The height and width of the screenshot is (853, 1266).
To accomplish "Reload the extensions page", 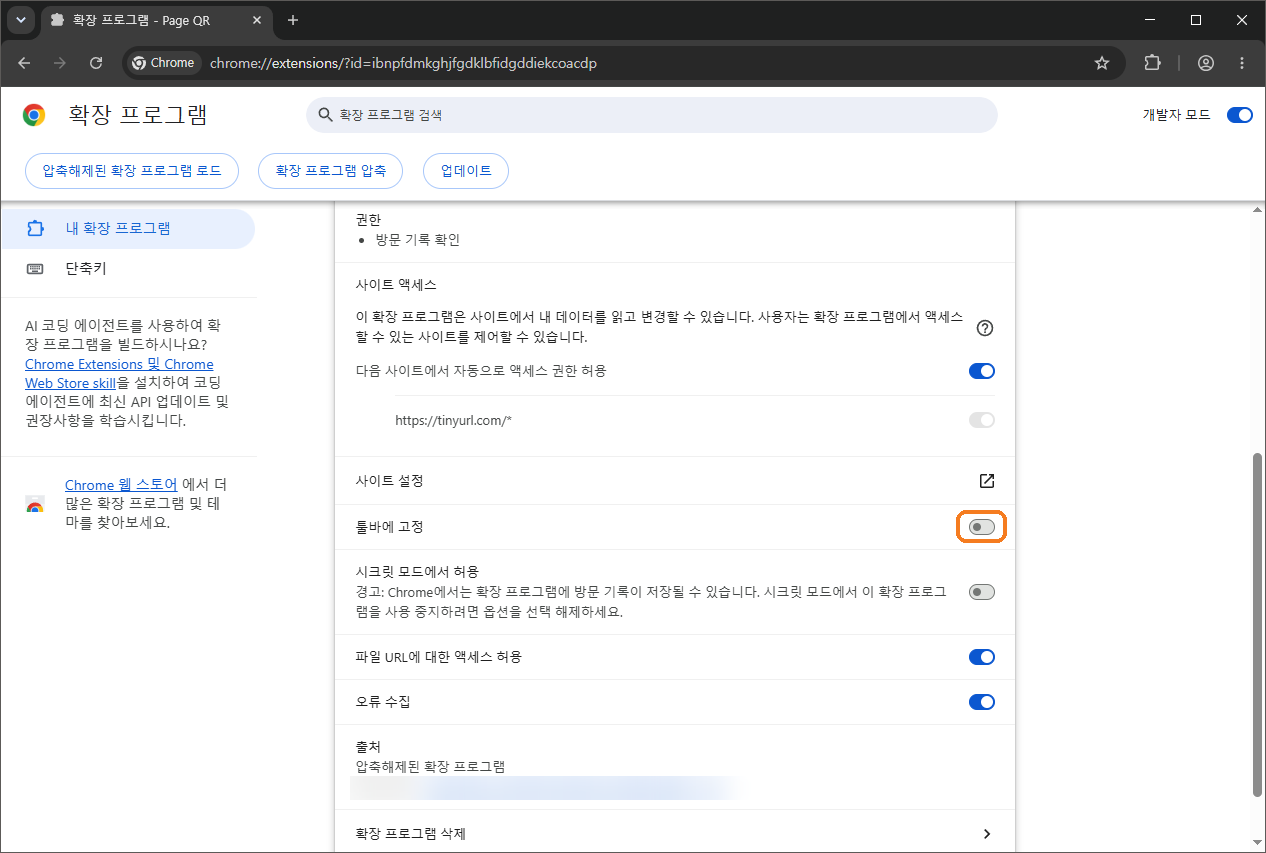I will (x=96, y=63).
